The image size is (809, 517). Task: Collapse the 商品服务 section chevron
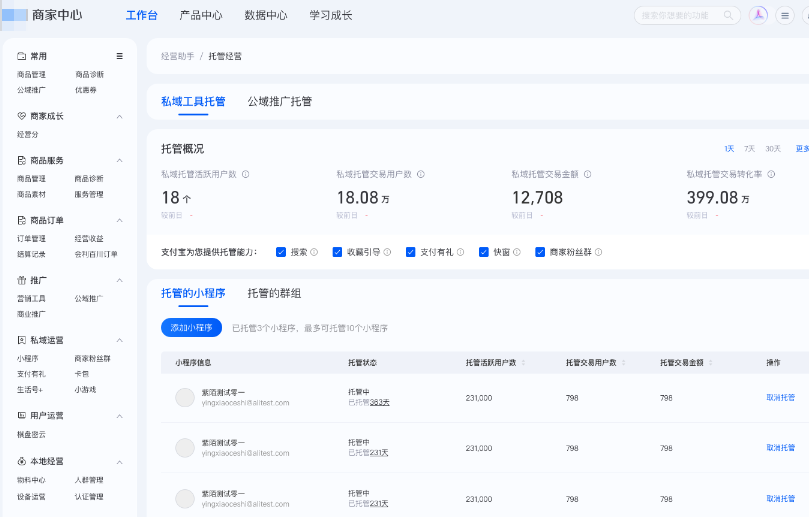(120, 160)
